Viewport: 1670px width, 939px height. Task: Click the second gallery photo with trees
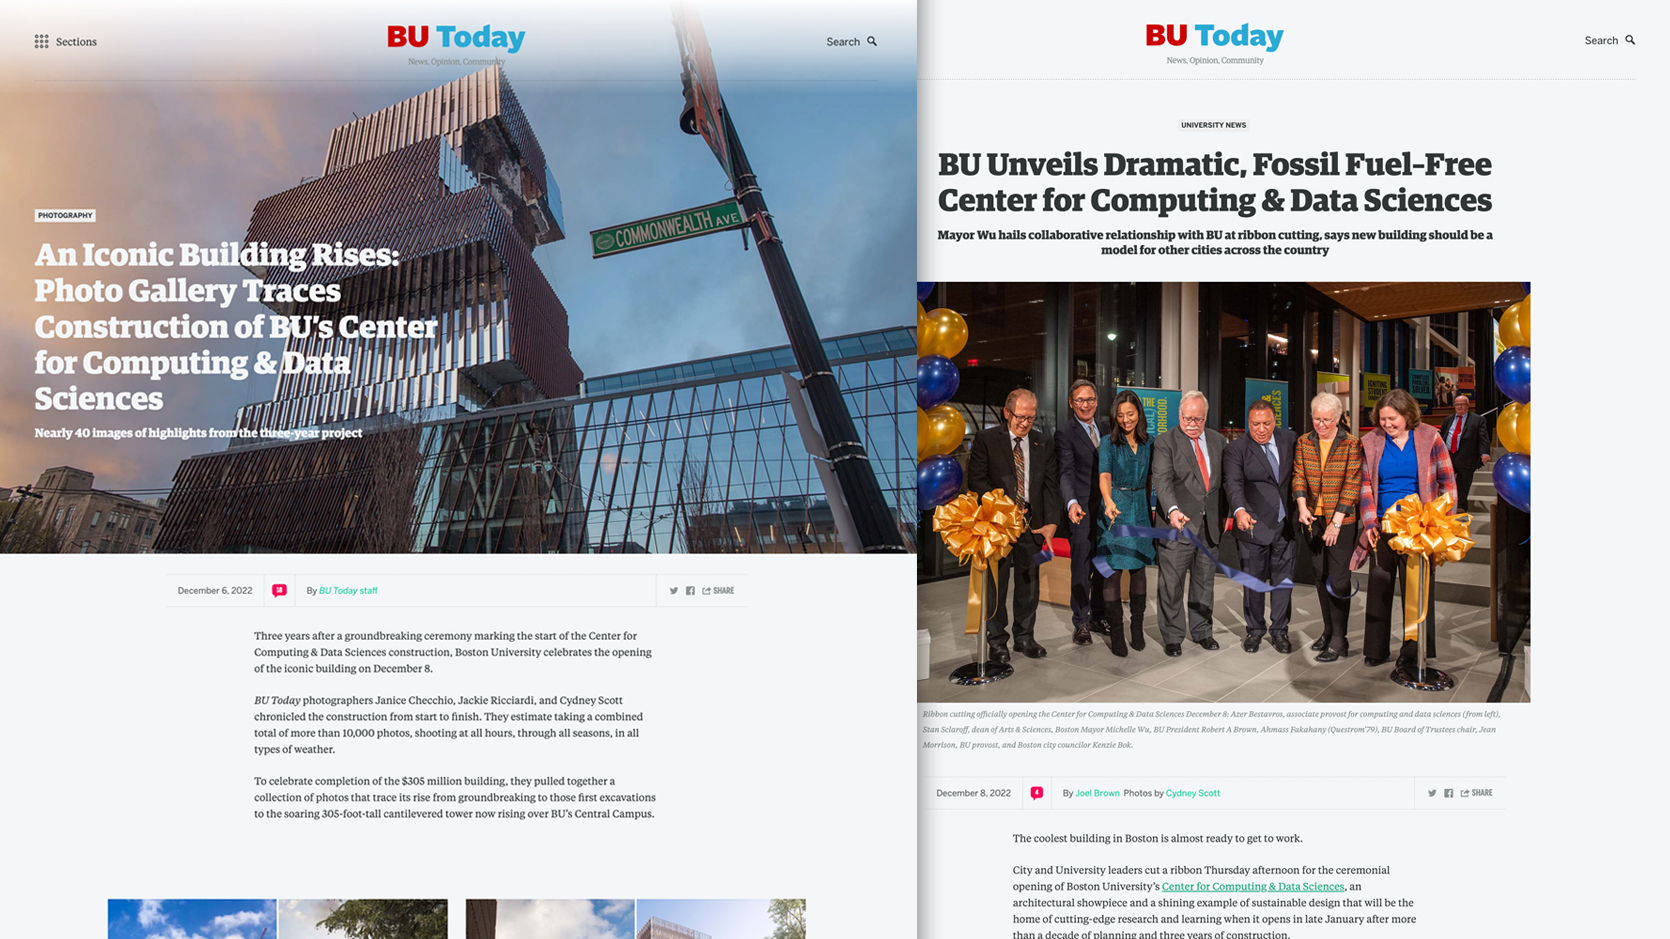point(363,919)
